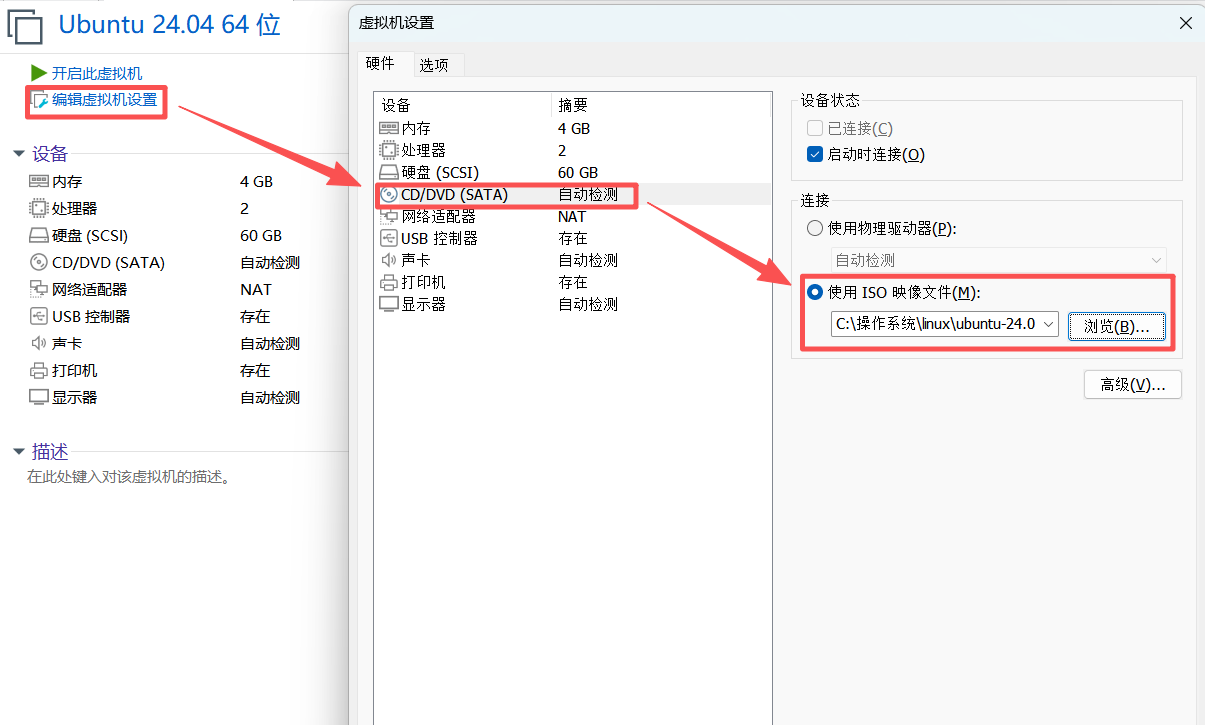Viewport: 1205px width, 725px height.
Task: Click the edit VM settings pencil icon
Action: pyautogui.click(x=40, y=100)
